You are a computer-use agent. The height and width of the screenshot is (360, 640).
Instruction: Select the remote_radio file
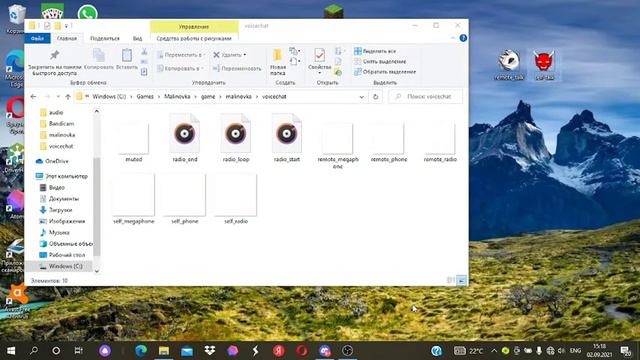pos(440,141)
